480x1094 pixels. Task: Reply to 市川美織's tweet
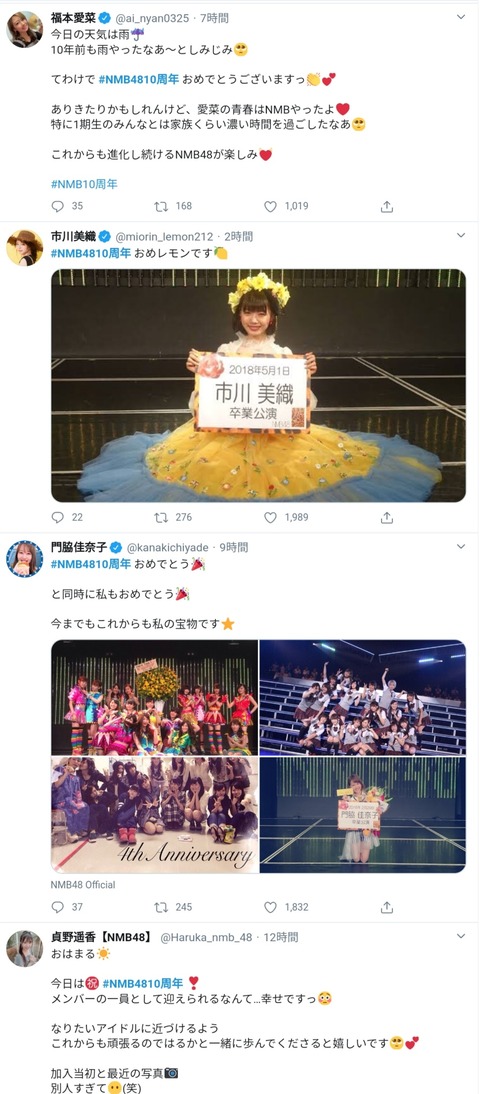tap(58, 518)
